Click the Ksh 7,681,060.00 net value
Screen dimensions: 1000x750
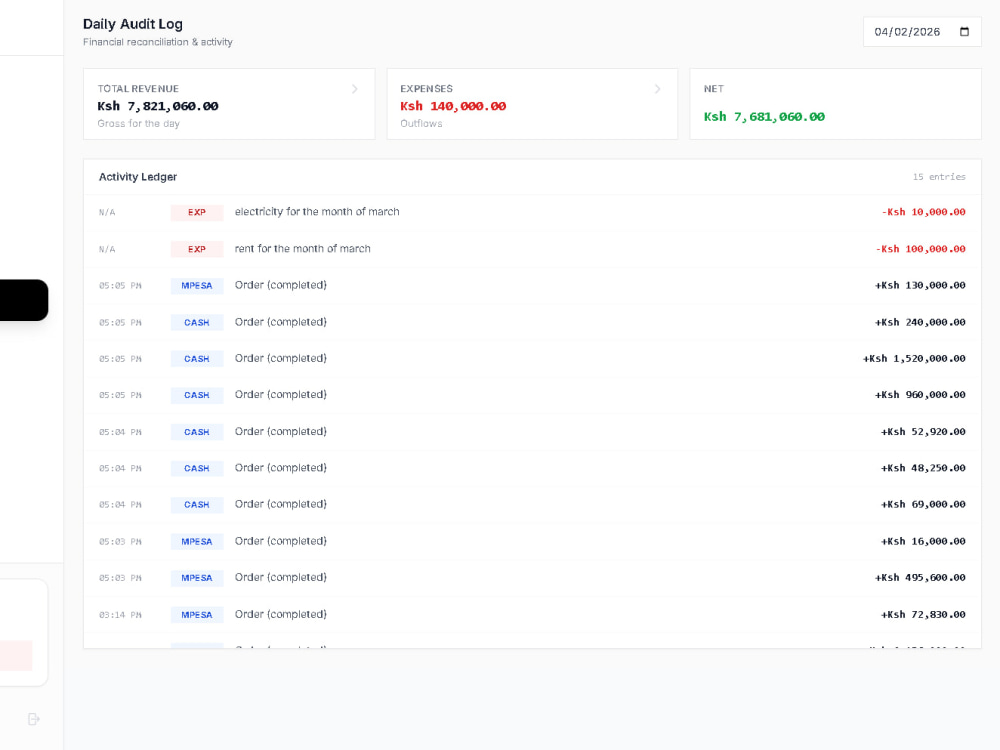point(764,117)
